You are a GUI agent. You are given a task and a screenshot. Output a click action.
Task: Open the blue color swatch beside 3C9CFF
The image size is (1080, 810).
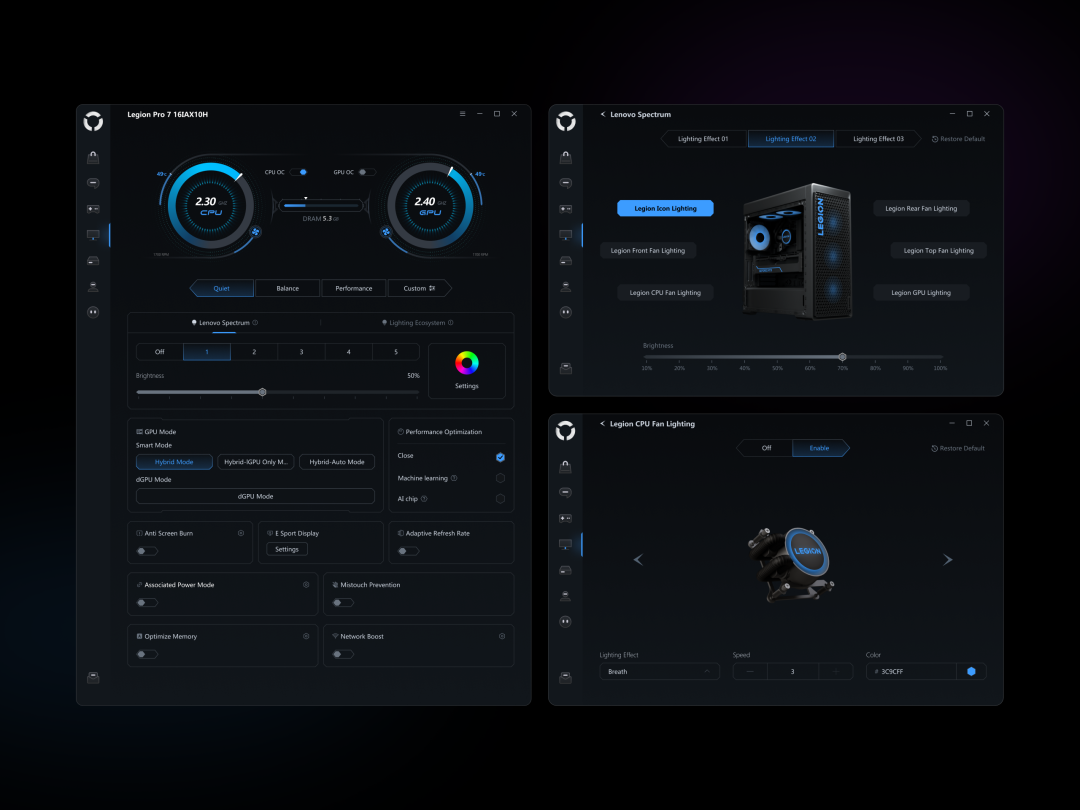coord(971,672)
